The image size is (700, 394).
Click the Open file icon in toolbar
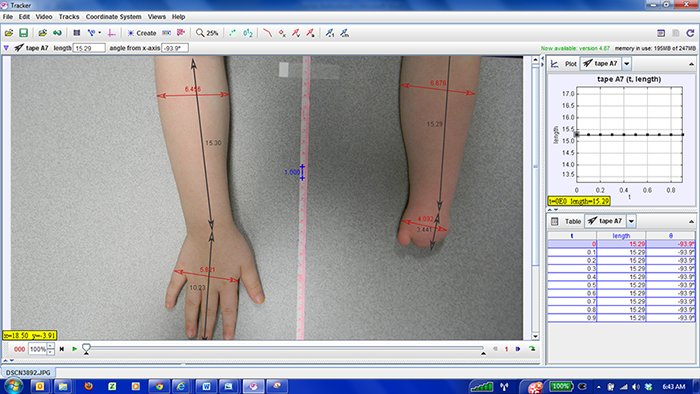(9, 33)
